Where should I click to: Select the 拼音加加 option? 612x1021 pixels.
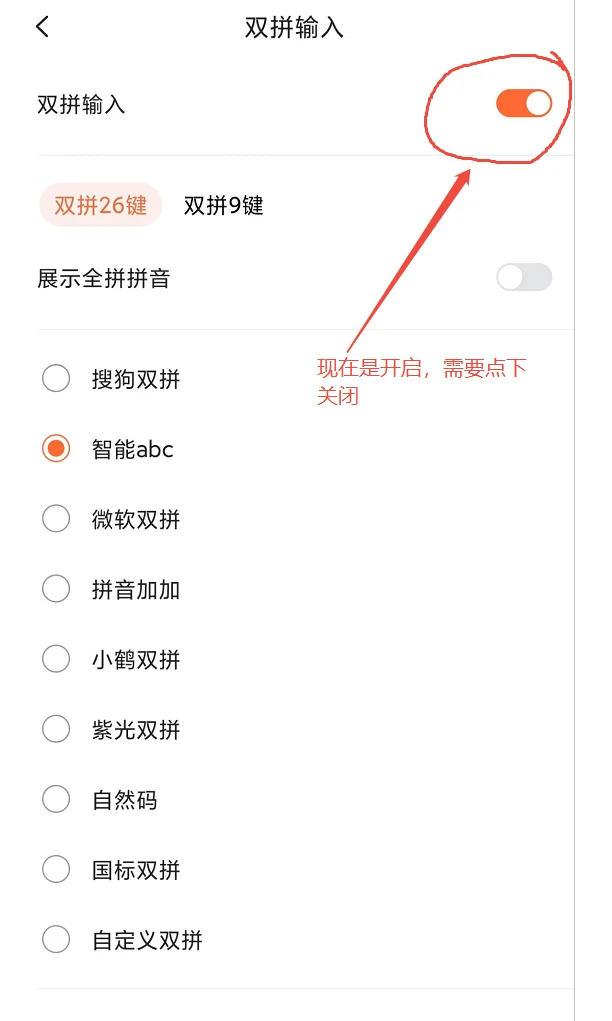tap(56, 589)
